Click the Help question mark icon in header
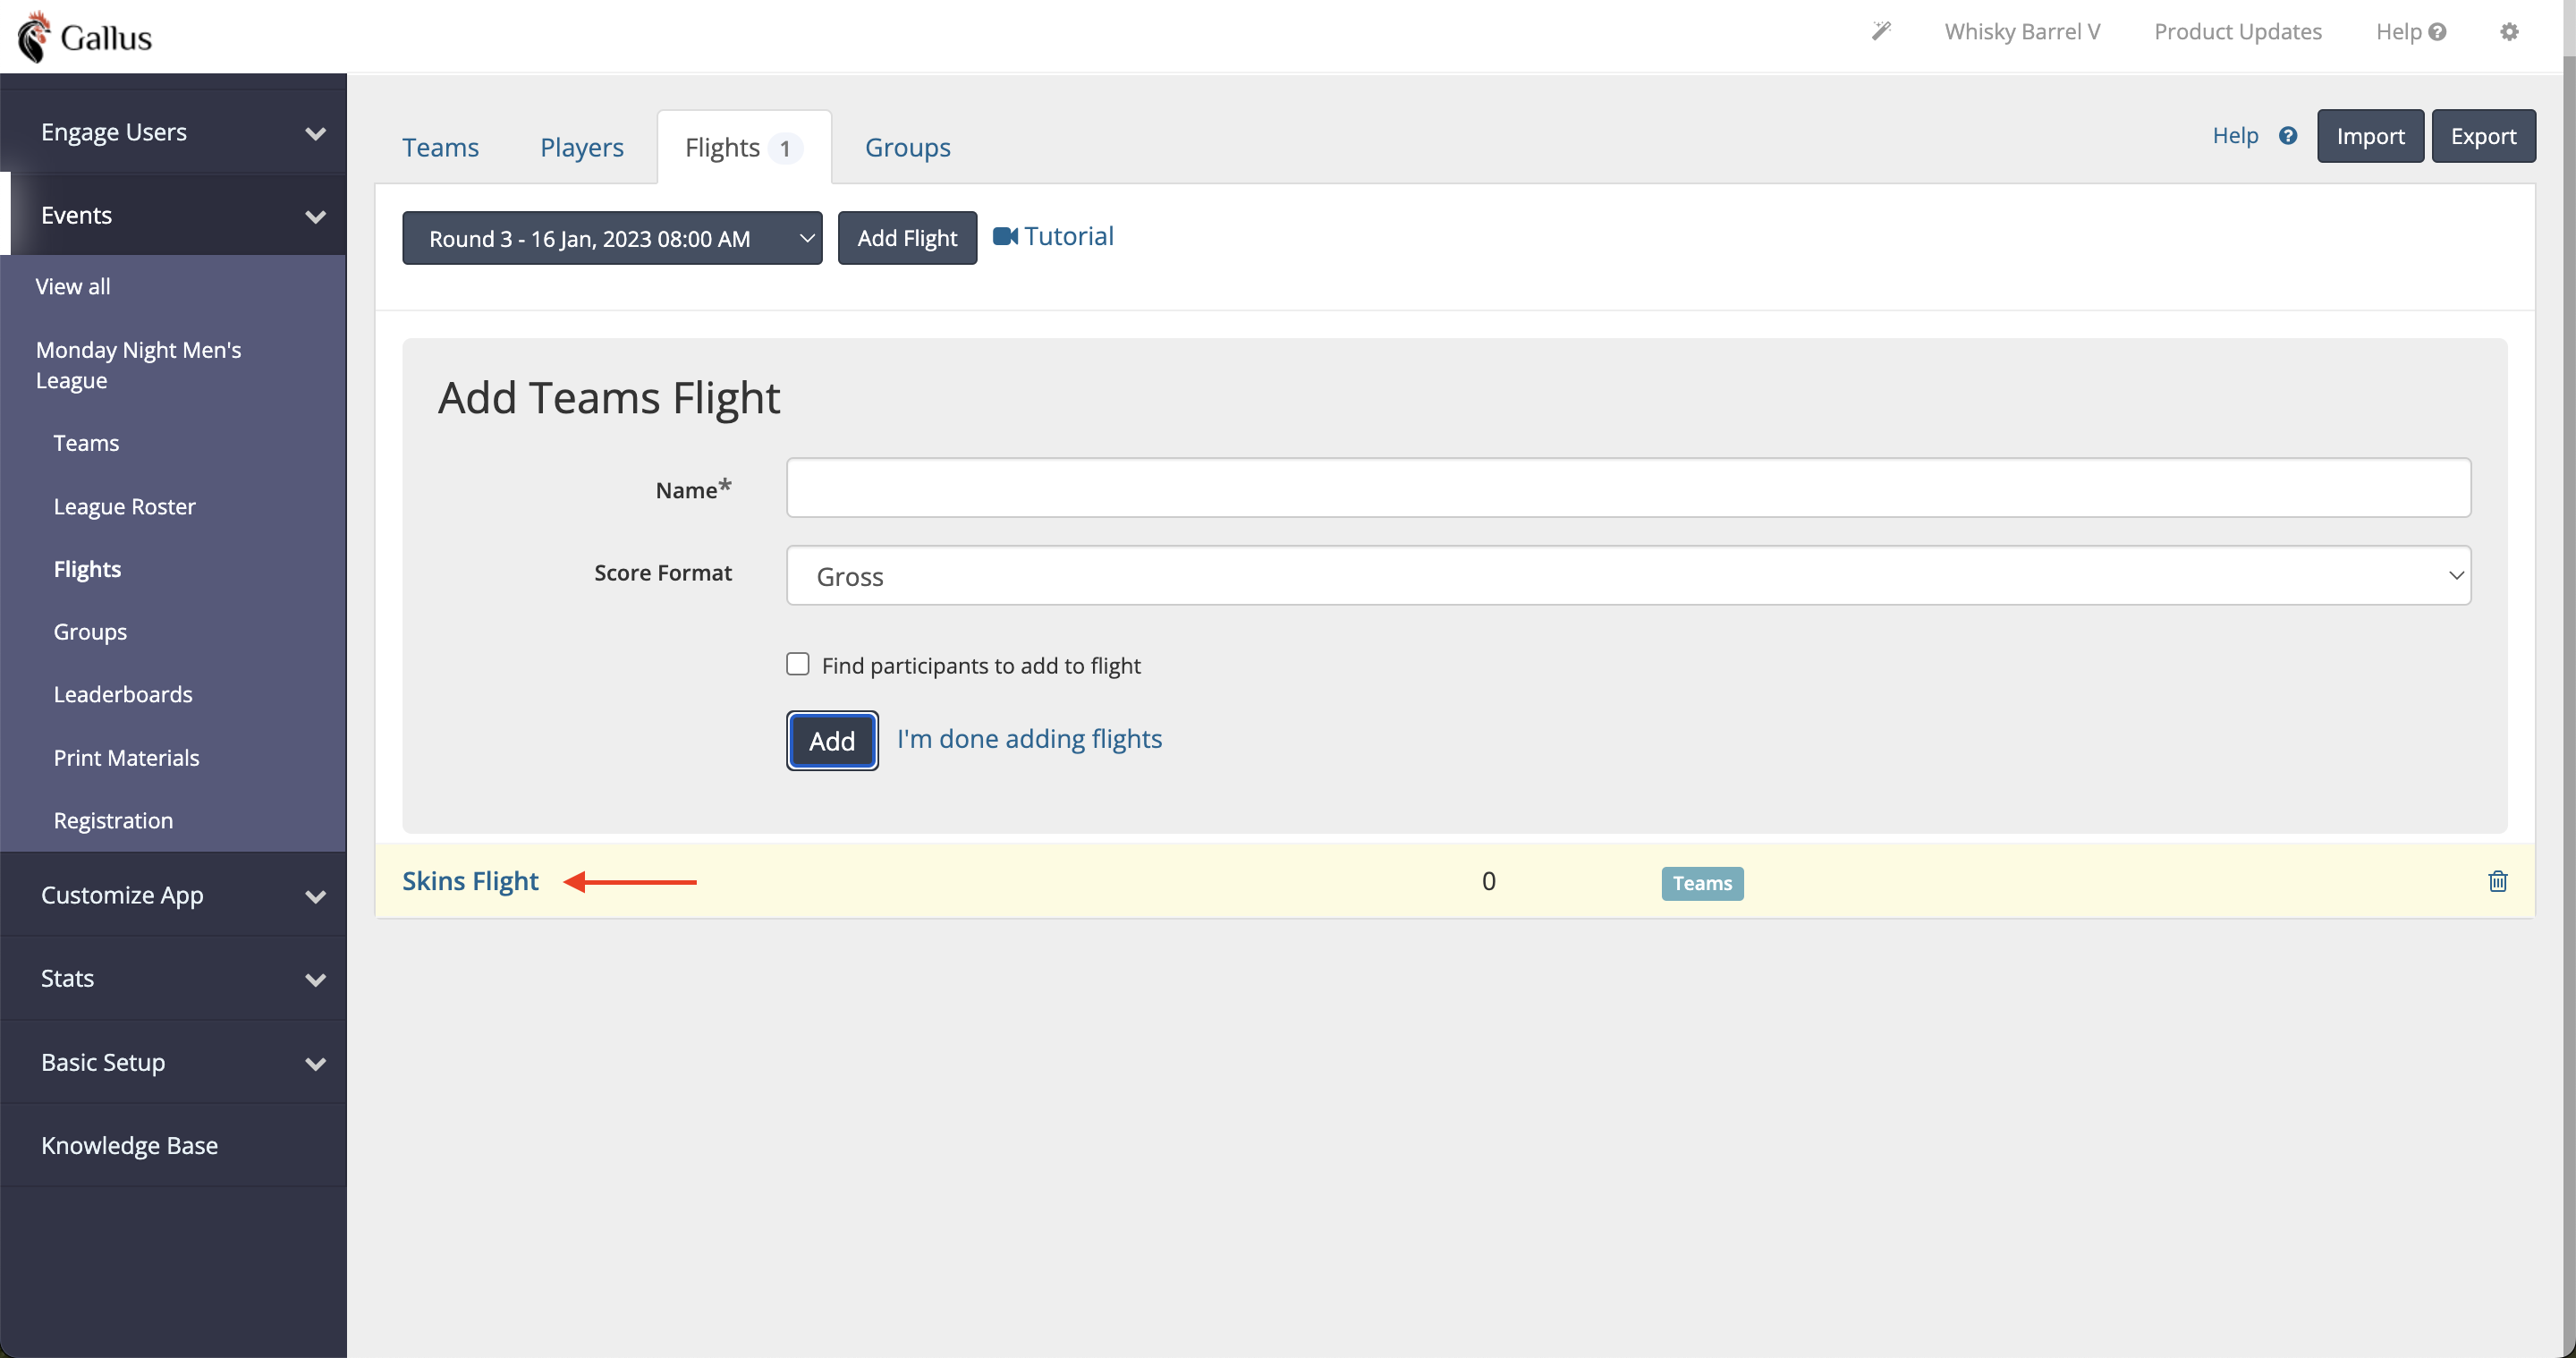Image resolution: width=2576 pixels, height=1358 pixels. click(x=2437, y=32)
